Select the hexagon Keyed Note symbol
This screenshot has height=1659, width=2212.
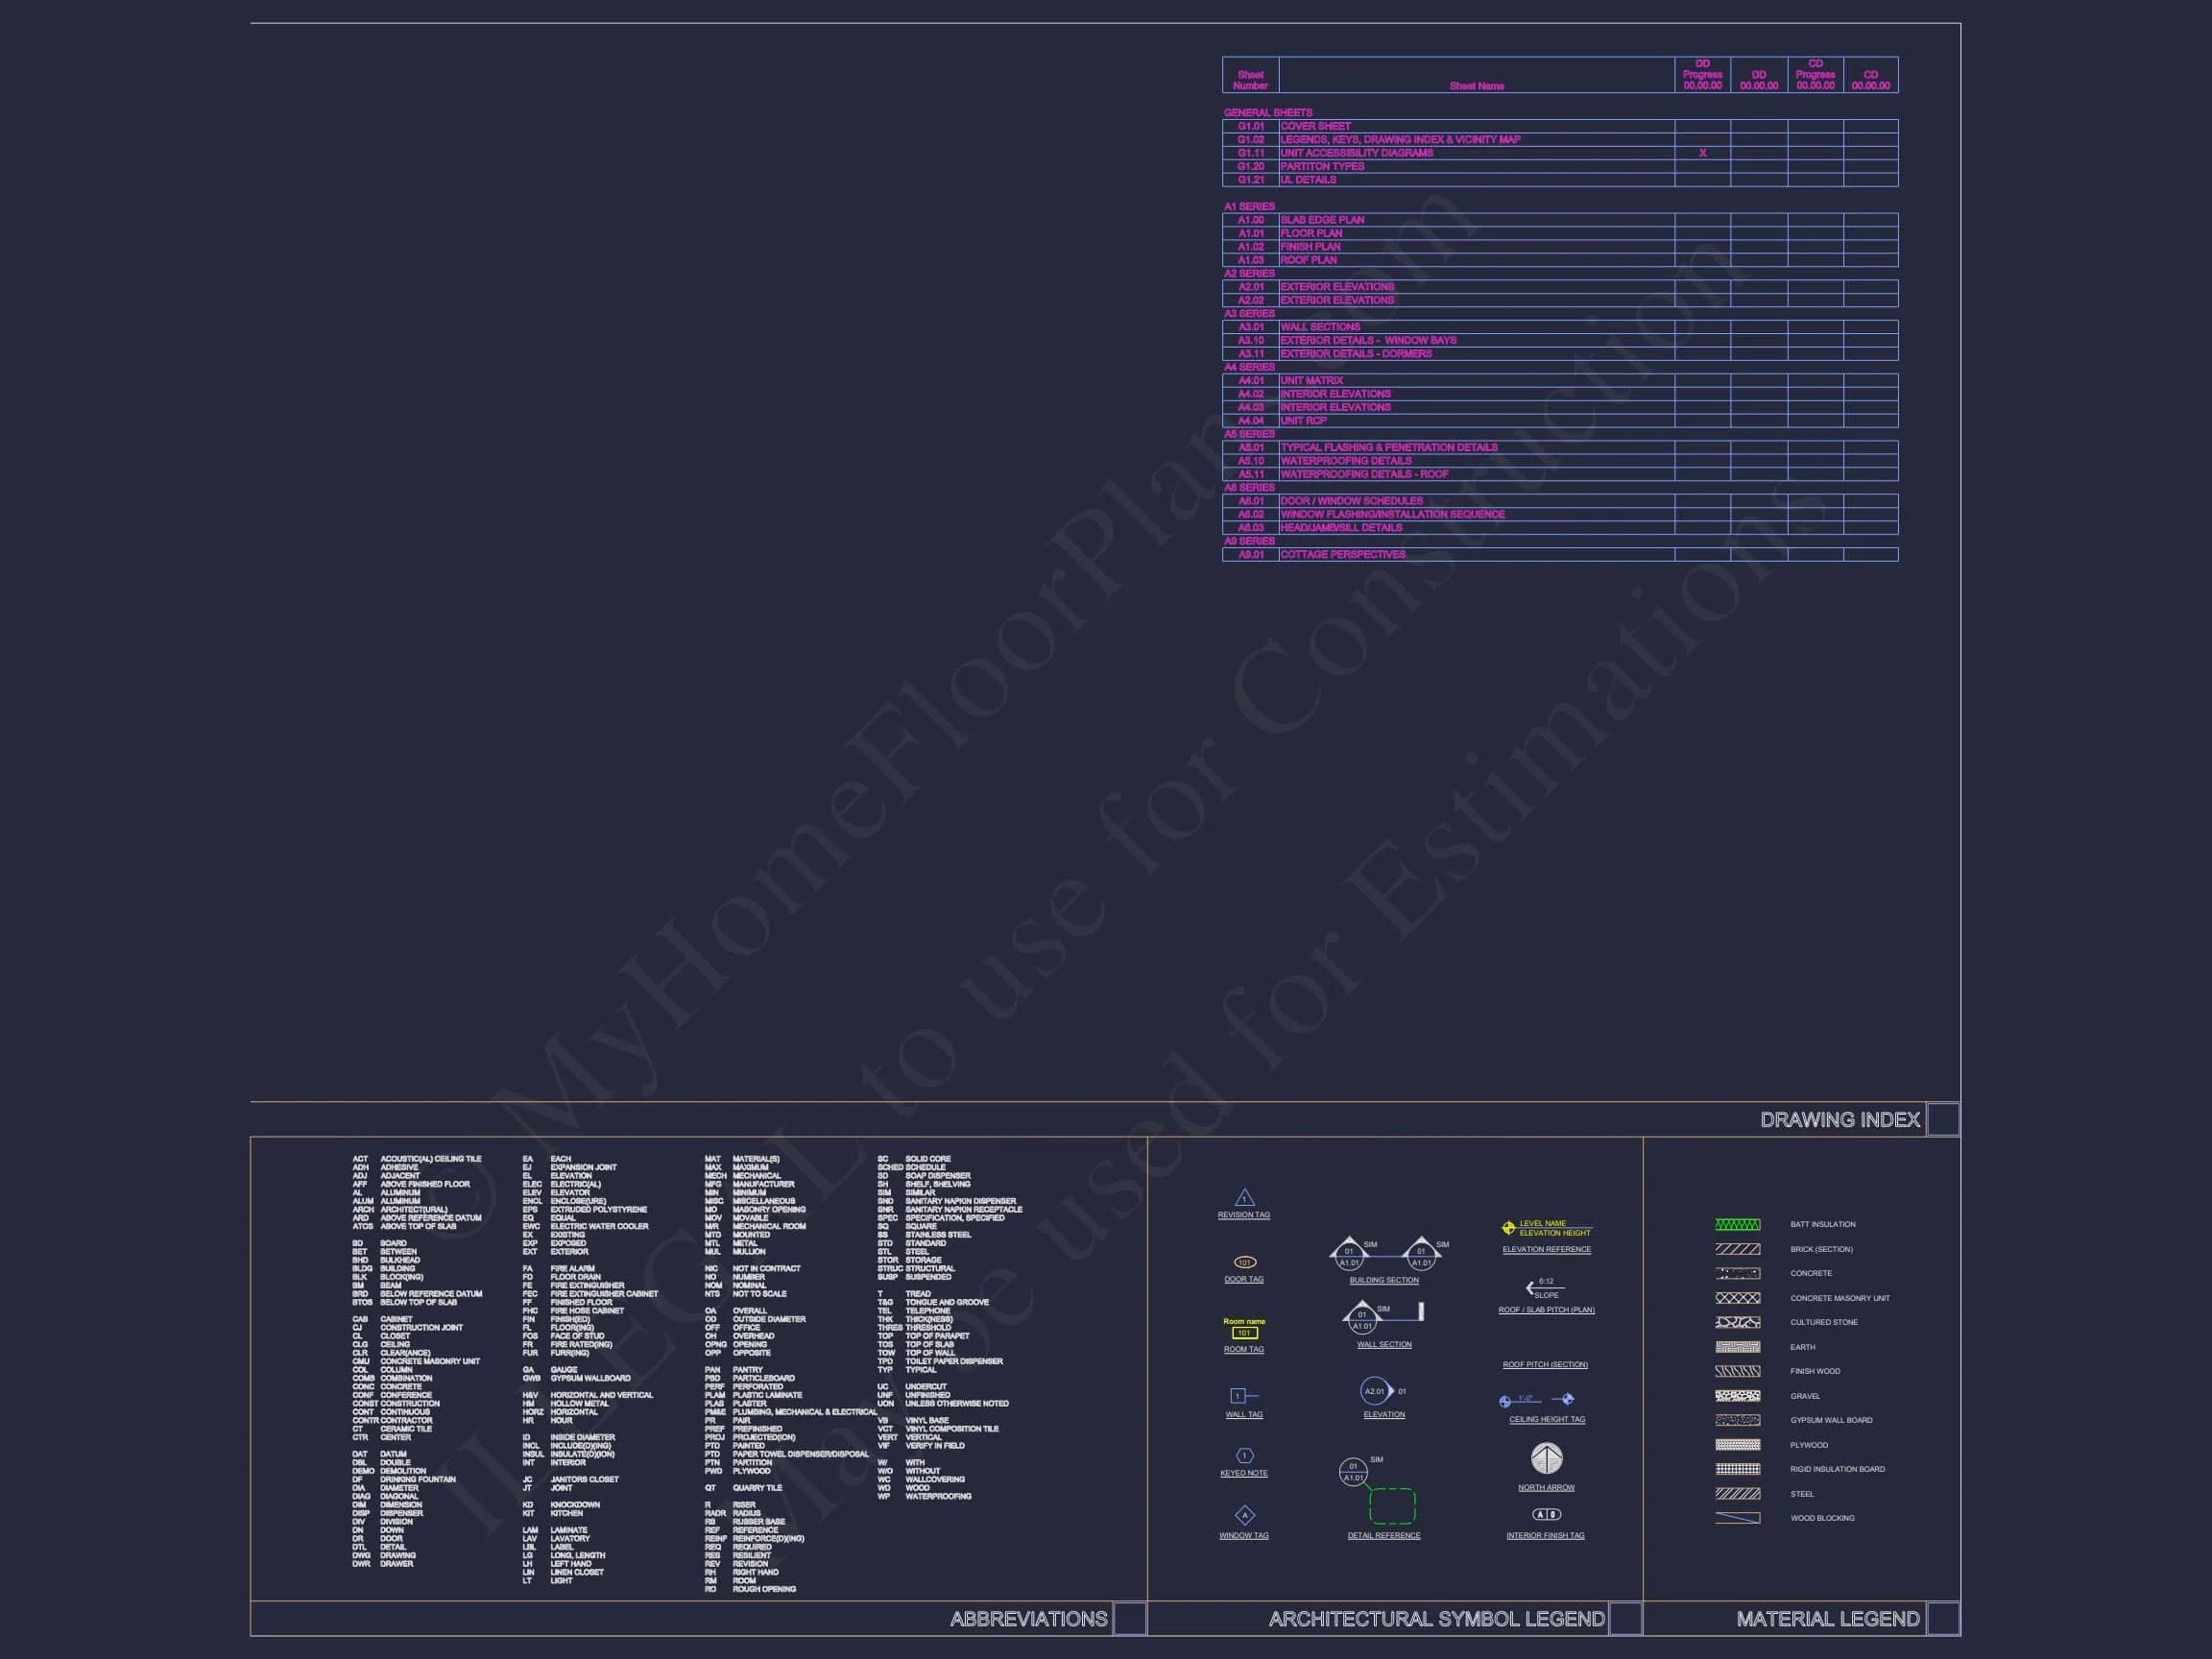[1244, 1455]
